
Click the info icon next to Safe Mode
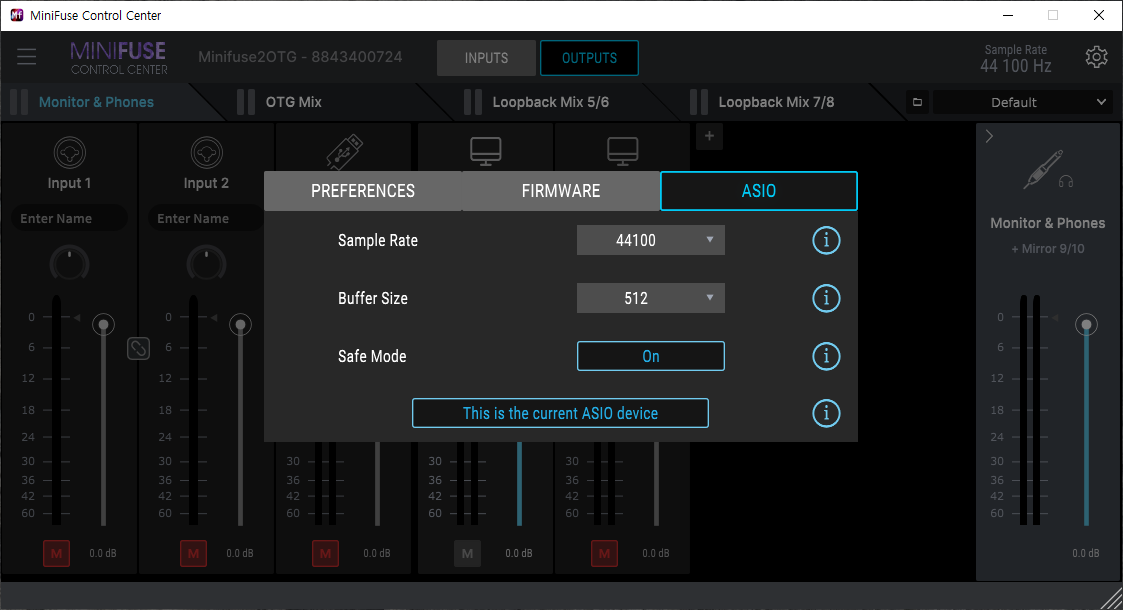(x=826, y=356)
